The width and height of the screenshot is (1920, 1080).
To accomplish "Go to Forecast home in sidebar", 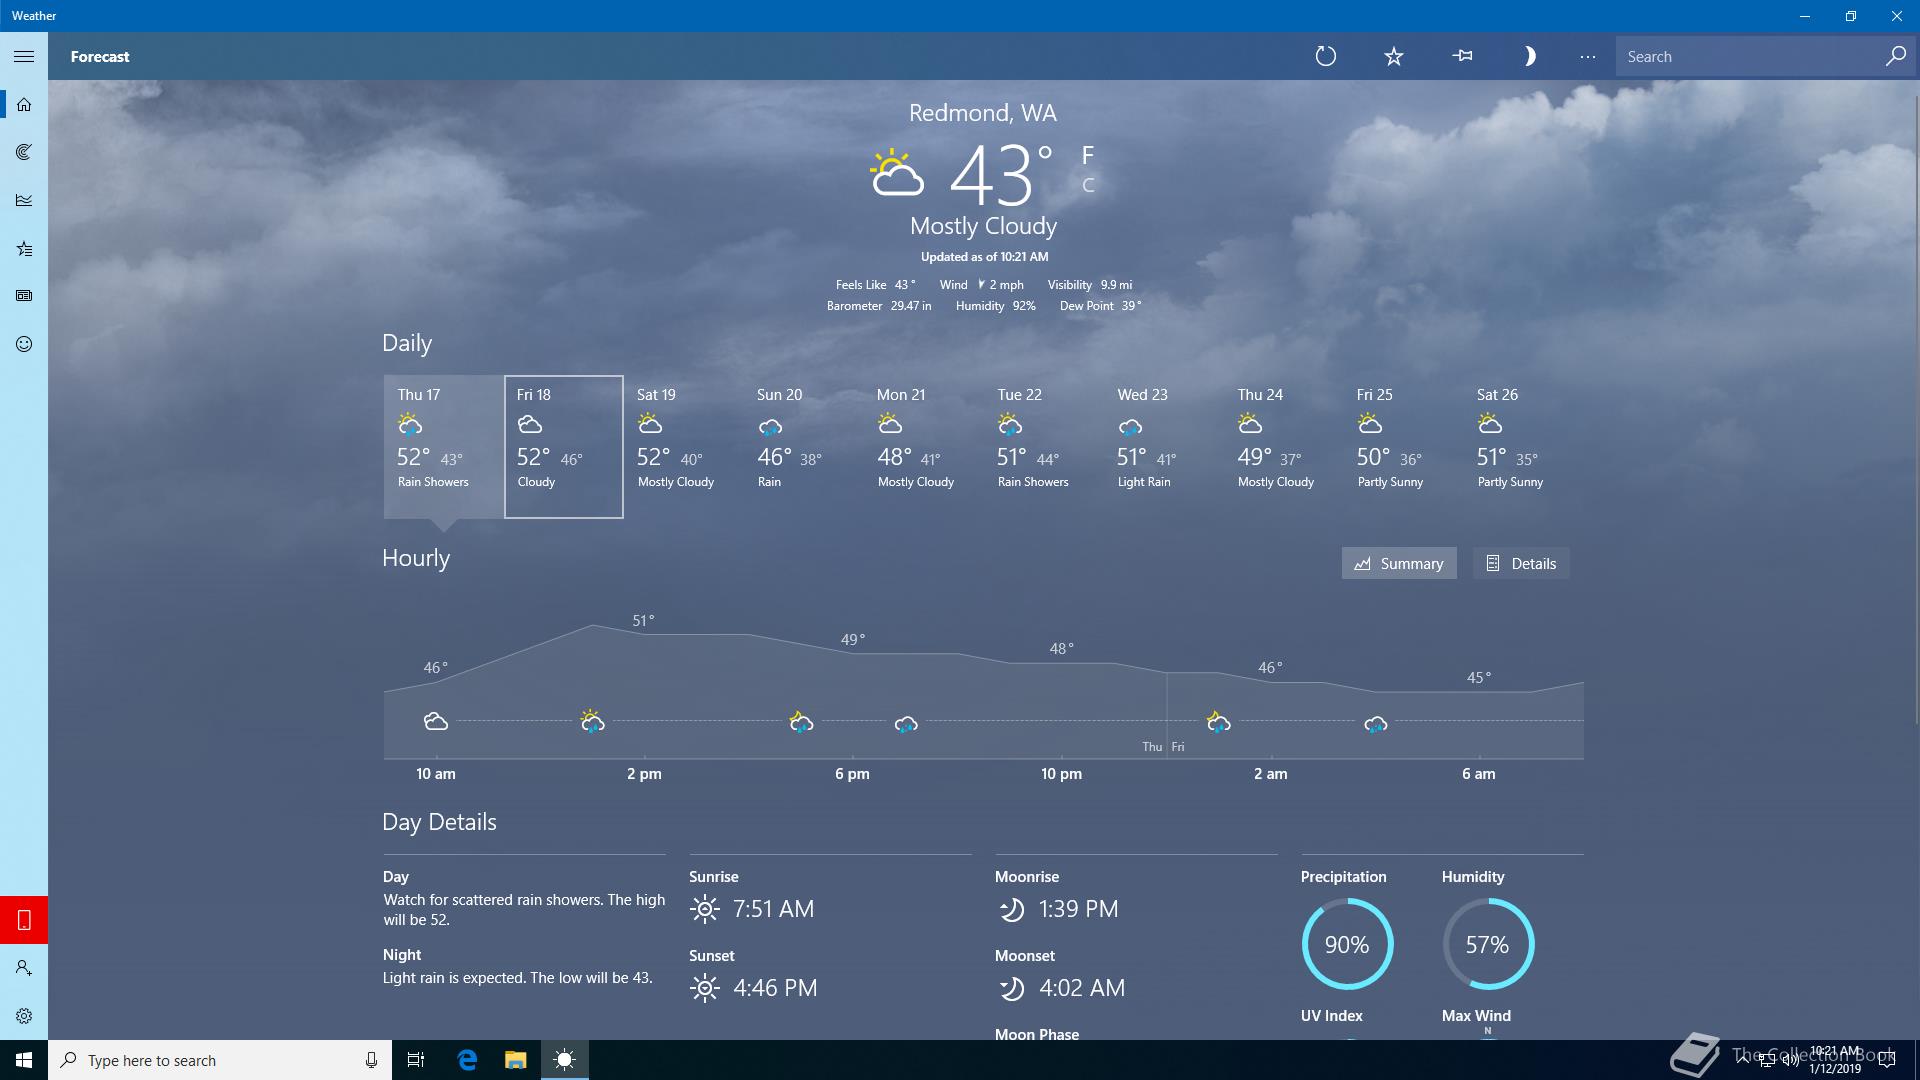I will [24, 104].
